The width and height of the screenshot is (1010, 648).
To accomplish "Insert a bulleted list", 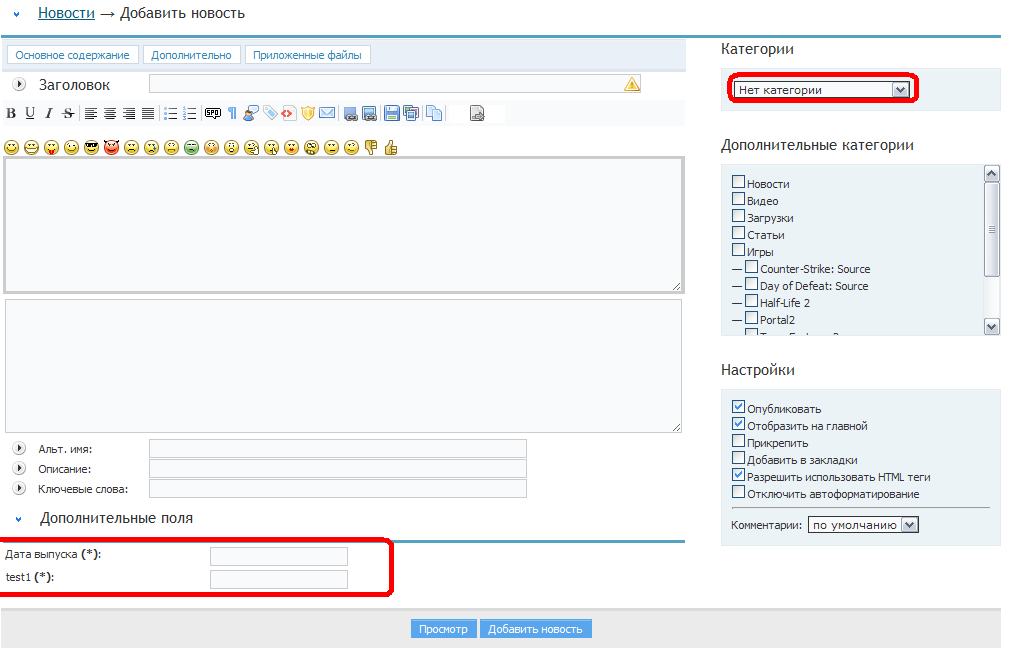I will click(171, 113).
